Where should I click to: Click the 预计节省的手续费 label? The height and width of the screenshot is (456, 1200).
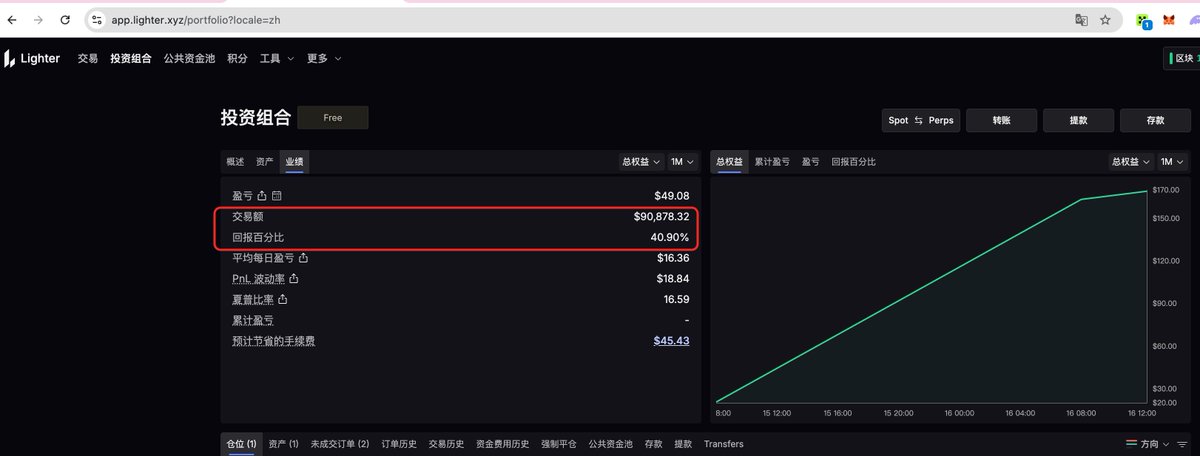point(274,341)
